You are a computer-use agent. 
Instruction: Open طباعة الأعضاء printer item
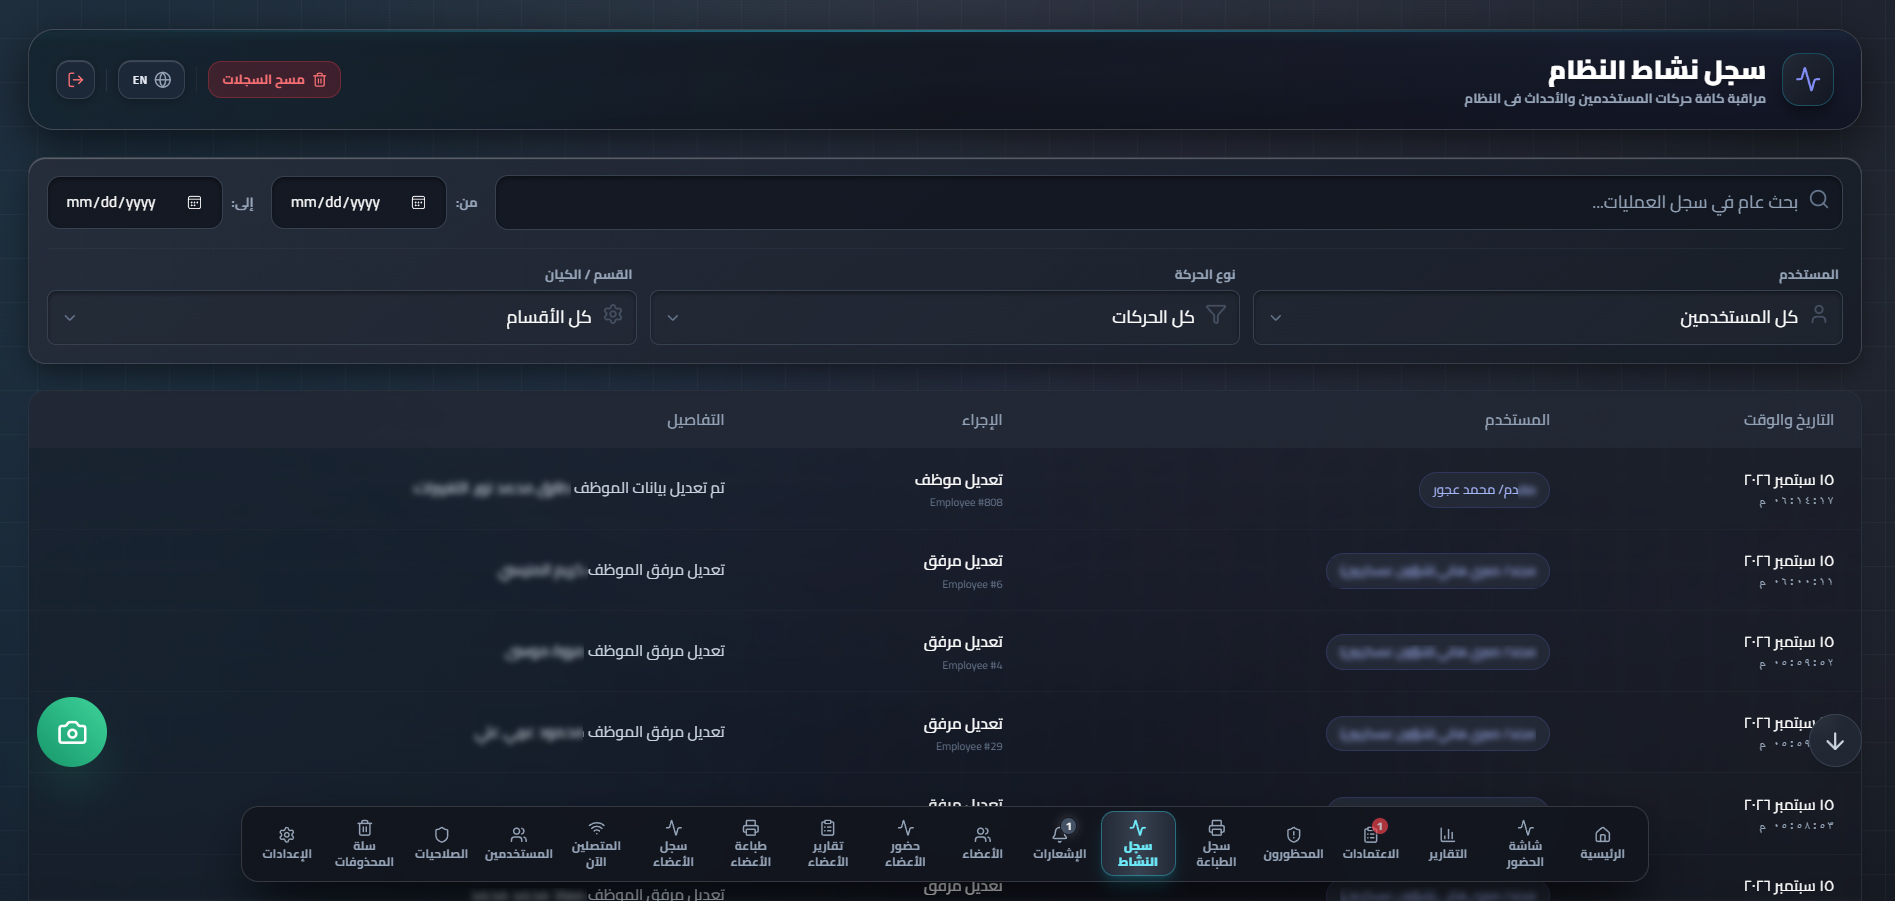[750, 844]
